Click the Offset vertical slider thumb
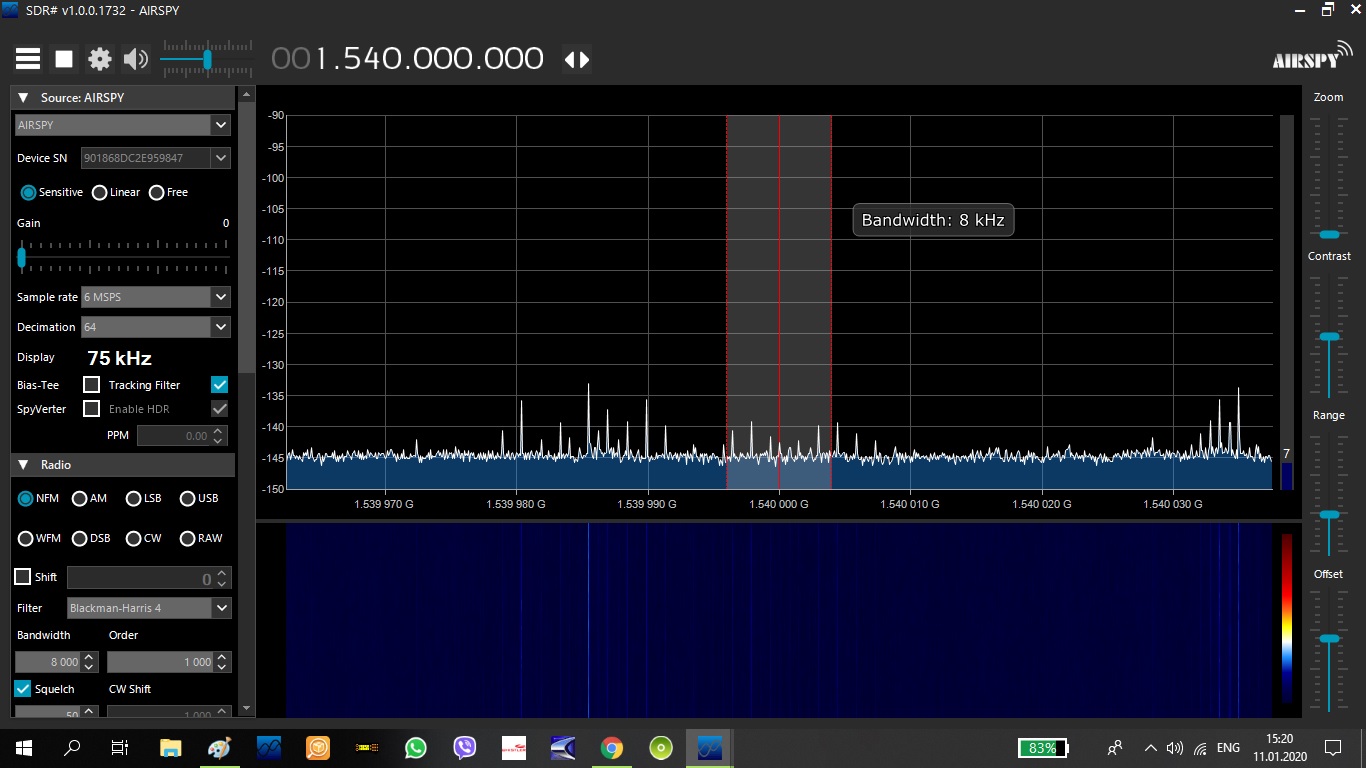This screenshot has width=1366, height=768. pos(1329,638)
